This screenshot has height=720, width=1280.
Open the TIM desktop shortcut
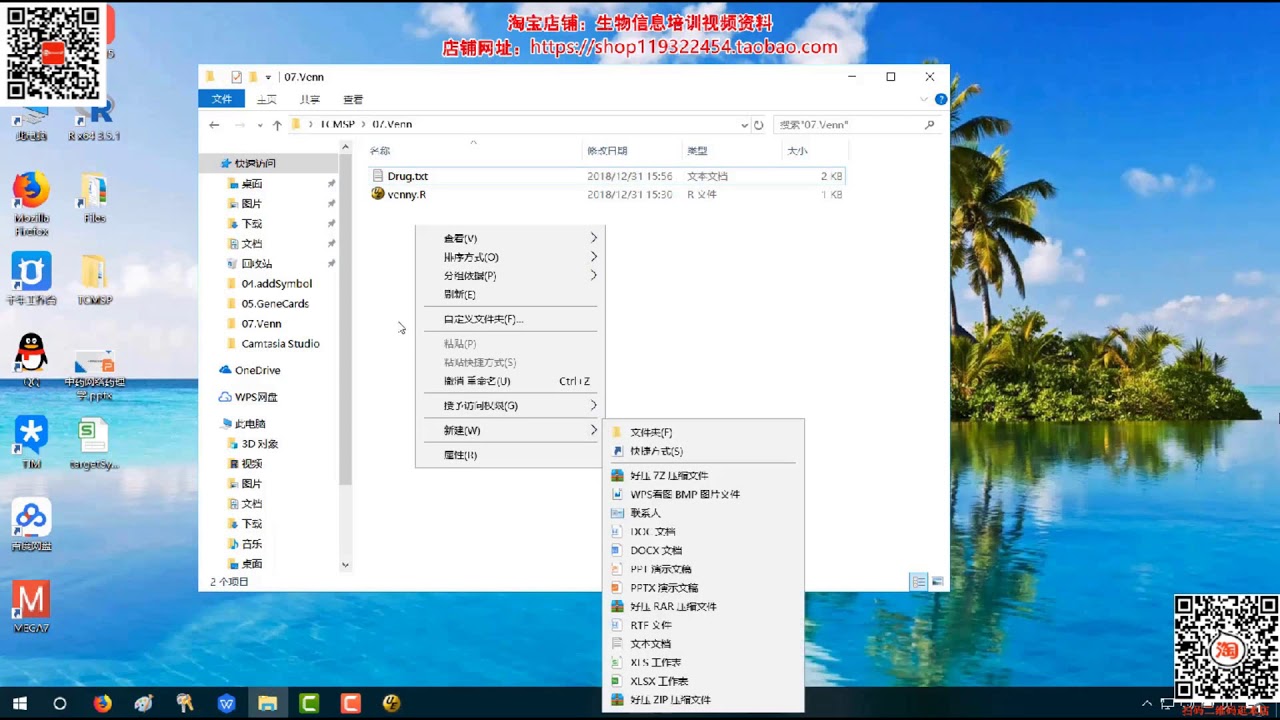[x=31, y=443]
